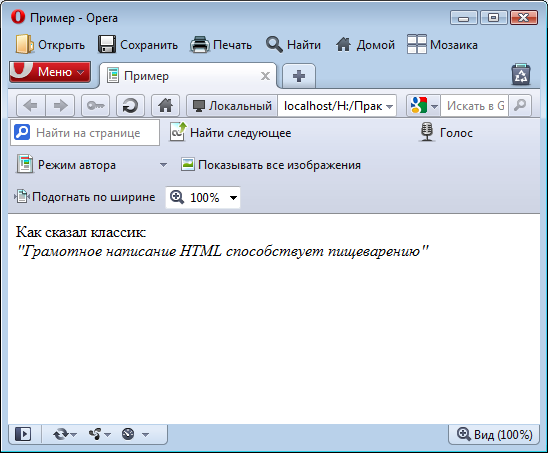Toggle the side panel button in status bar
This screenshot has height=453, width=548.
tap(23, 434)
